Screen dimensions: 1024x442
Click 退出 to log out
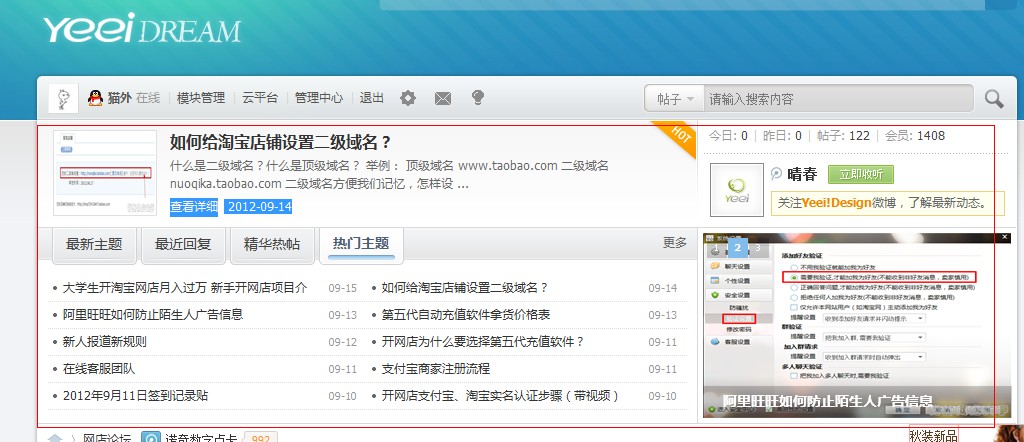(372, 98)
